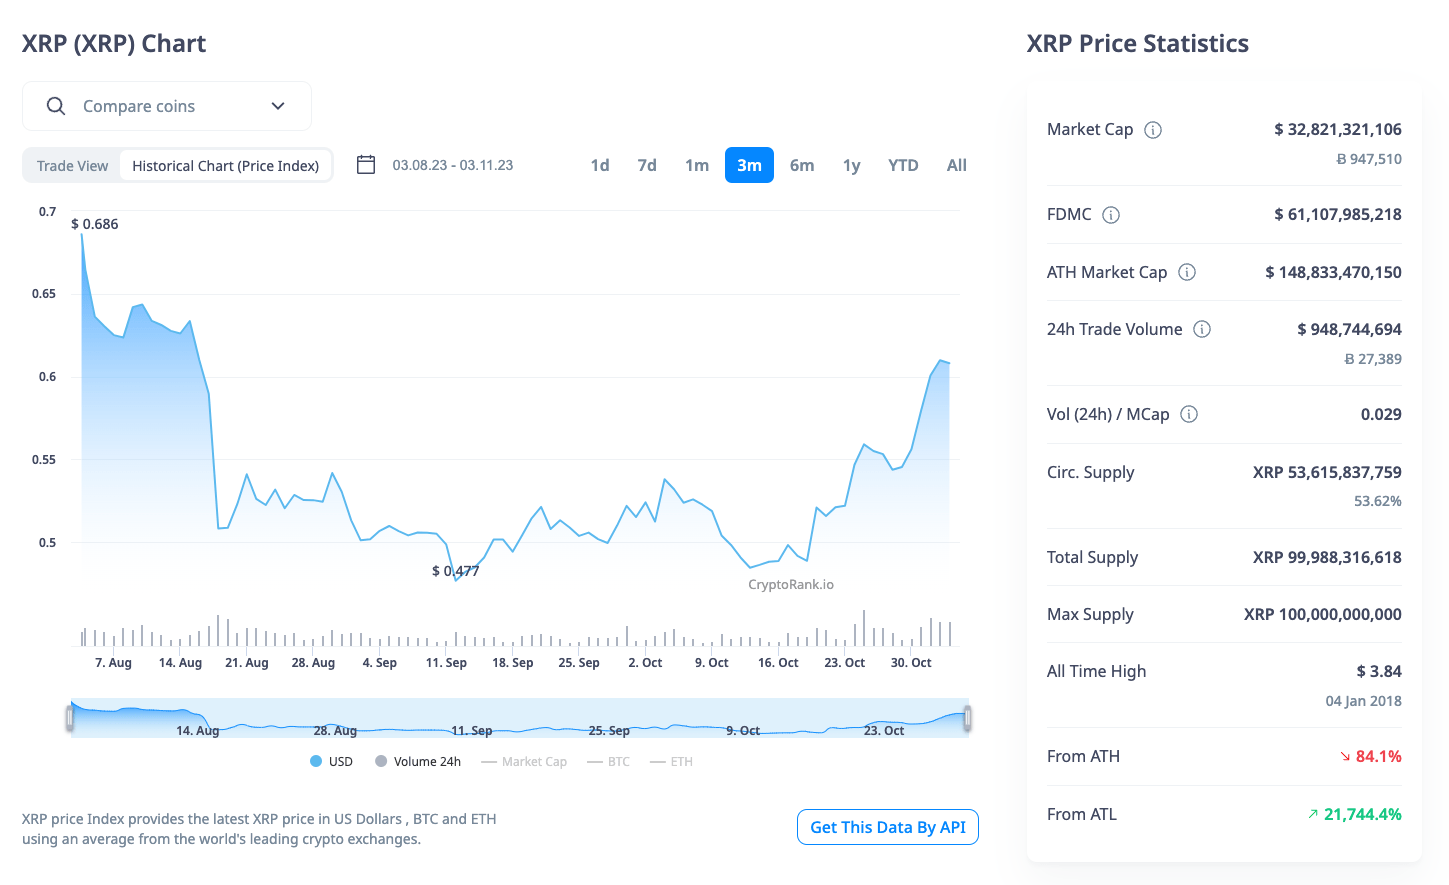Click the right navigator range handle
The width and height of the screenshot is (1449, 885).
[x=968, y=718]
